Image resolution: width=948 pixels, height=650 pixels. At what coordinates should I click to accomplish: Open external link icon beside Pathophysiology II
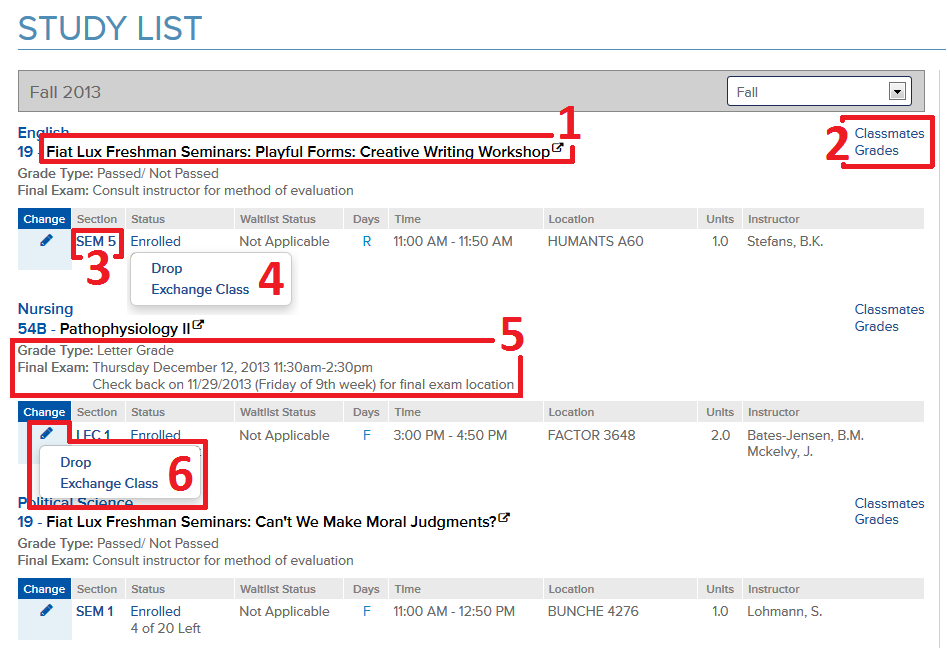click(198, 326)
